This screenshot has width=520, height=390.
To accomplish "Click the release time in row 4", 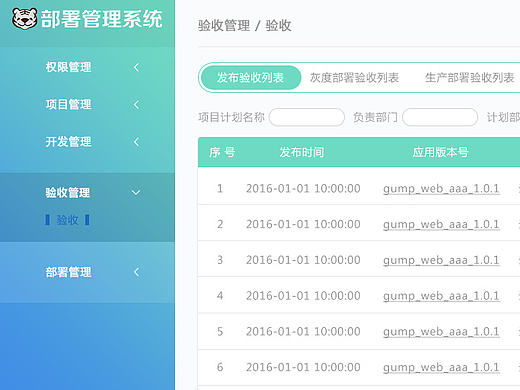I will coord(303,296).
